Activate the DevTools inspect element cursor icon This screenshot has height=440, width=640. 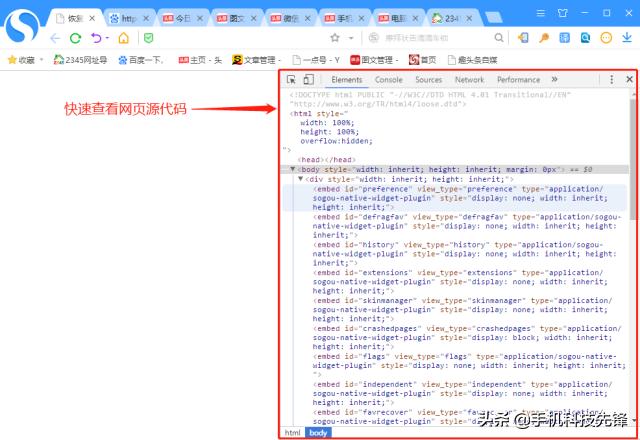[x=291, y=80]
